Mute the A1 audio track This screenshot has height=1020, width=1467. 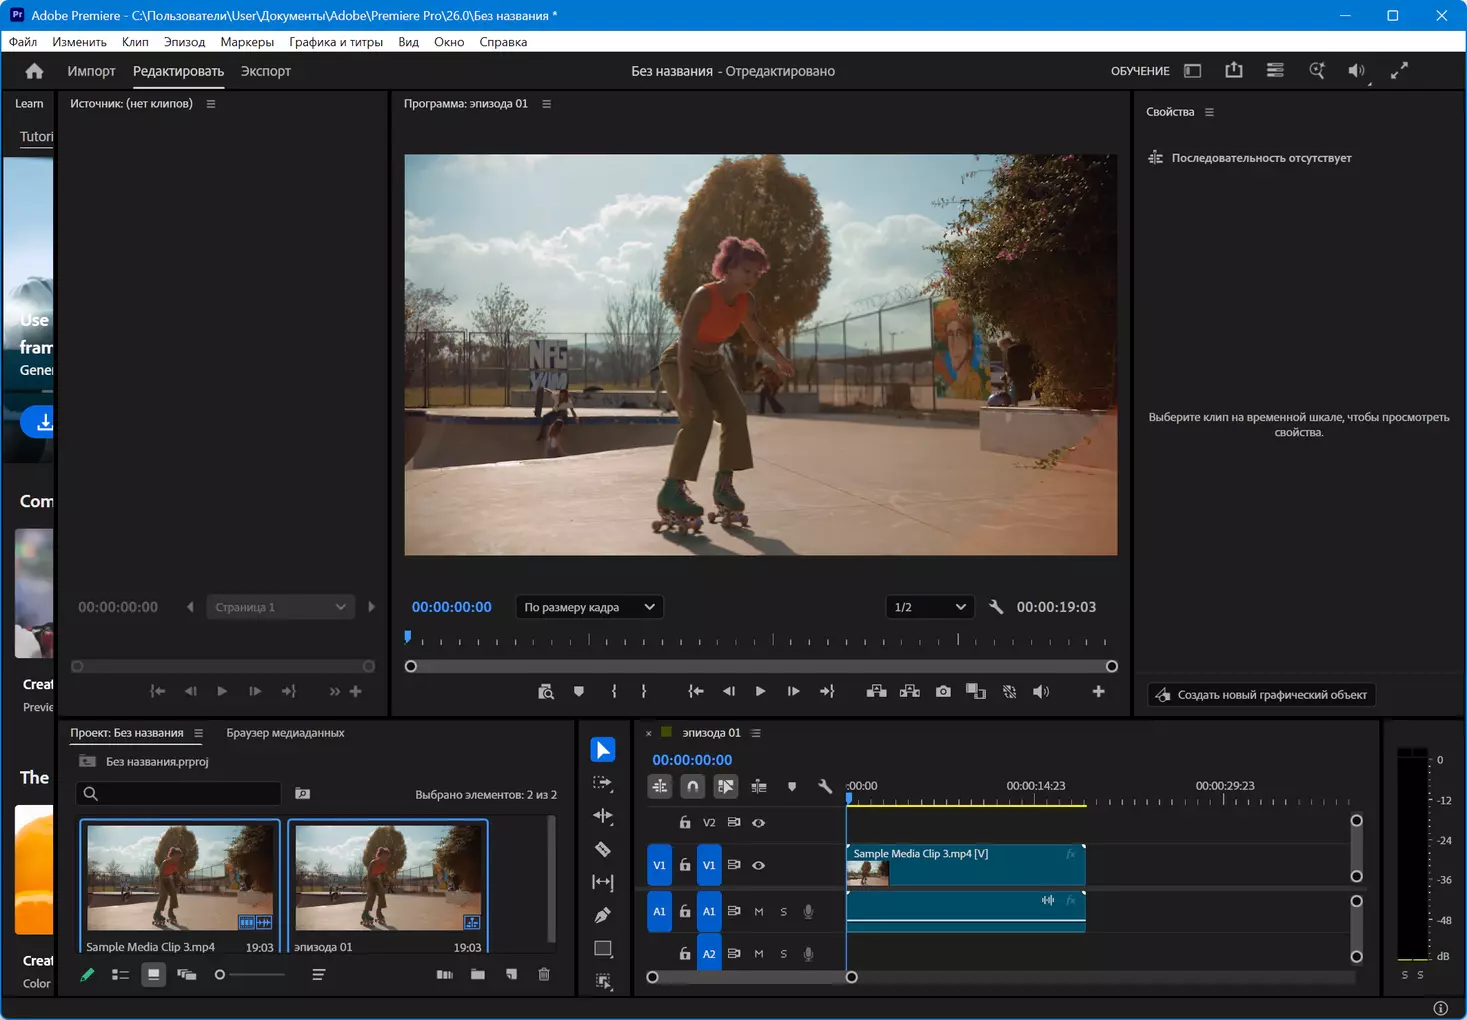(x=758, y=912)
